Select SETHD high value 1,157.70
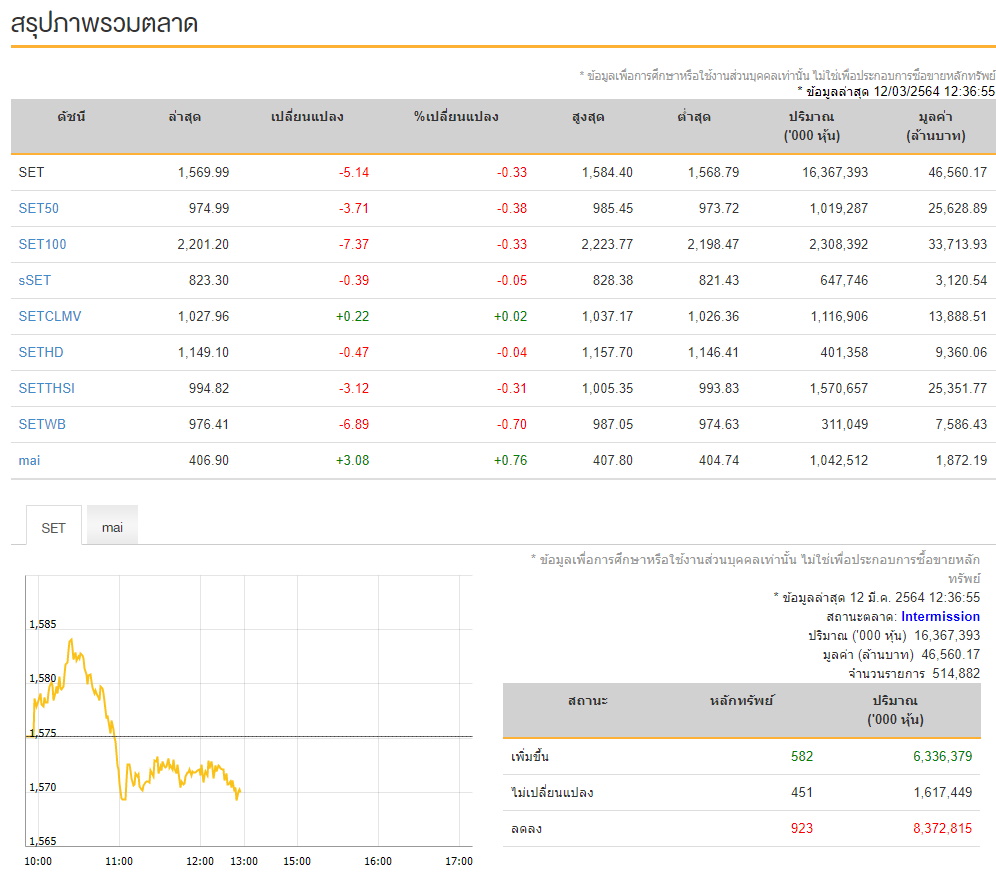This screenshot has height=879, width=996. point(607,352)
